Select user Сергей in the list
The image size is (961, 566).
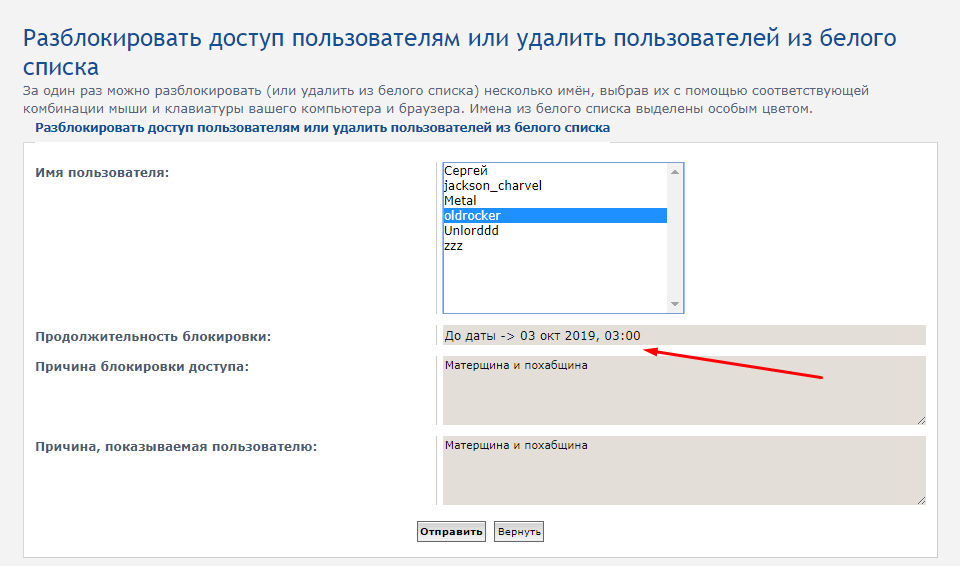tap(555, 171)
